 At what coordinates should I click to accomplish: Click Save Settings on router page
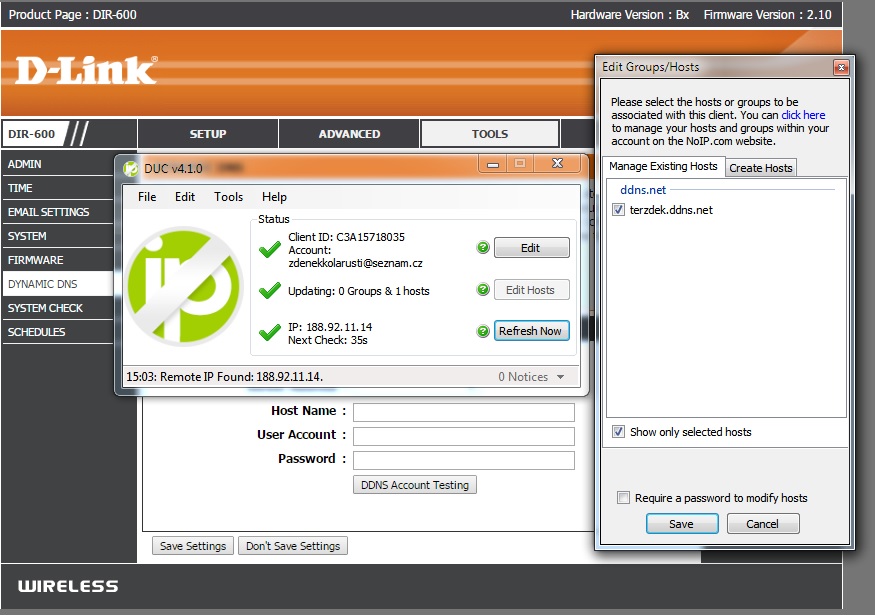coord(193,546)
